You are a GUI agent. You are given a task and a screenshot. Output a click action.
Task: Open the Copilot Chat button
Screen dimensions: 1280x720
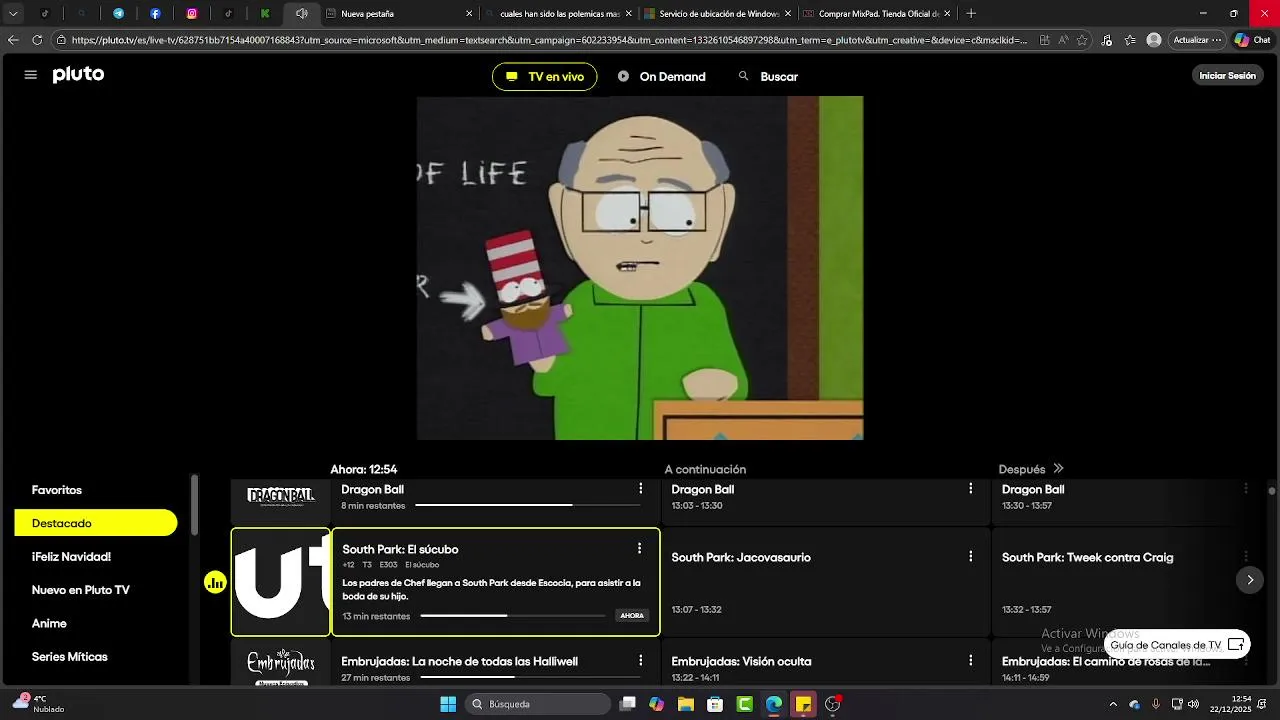1252,40
